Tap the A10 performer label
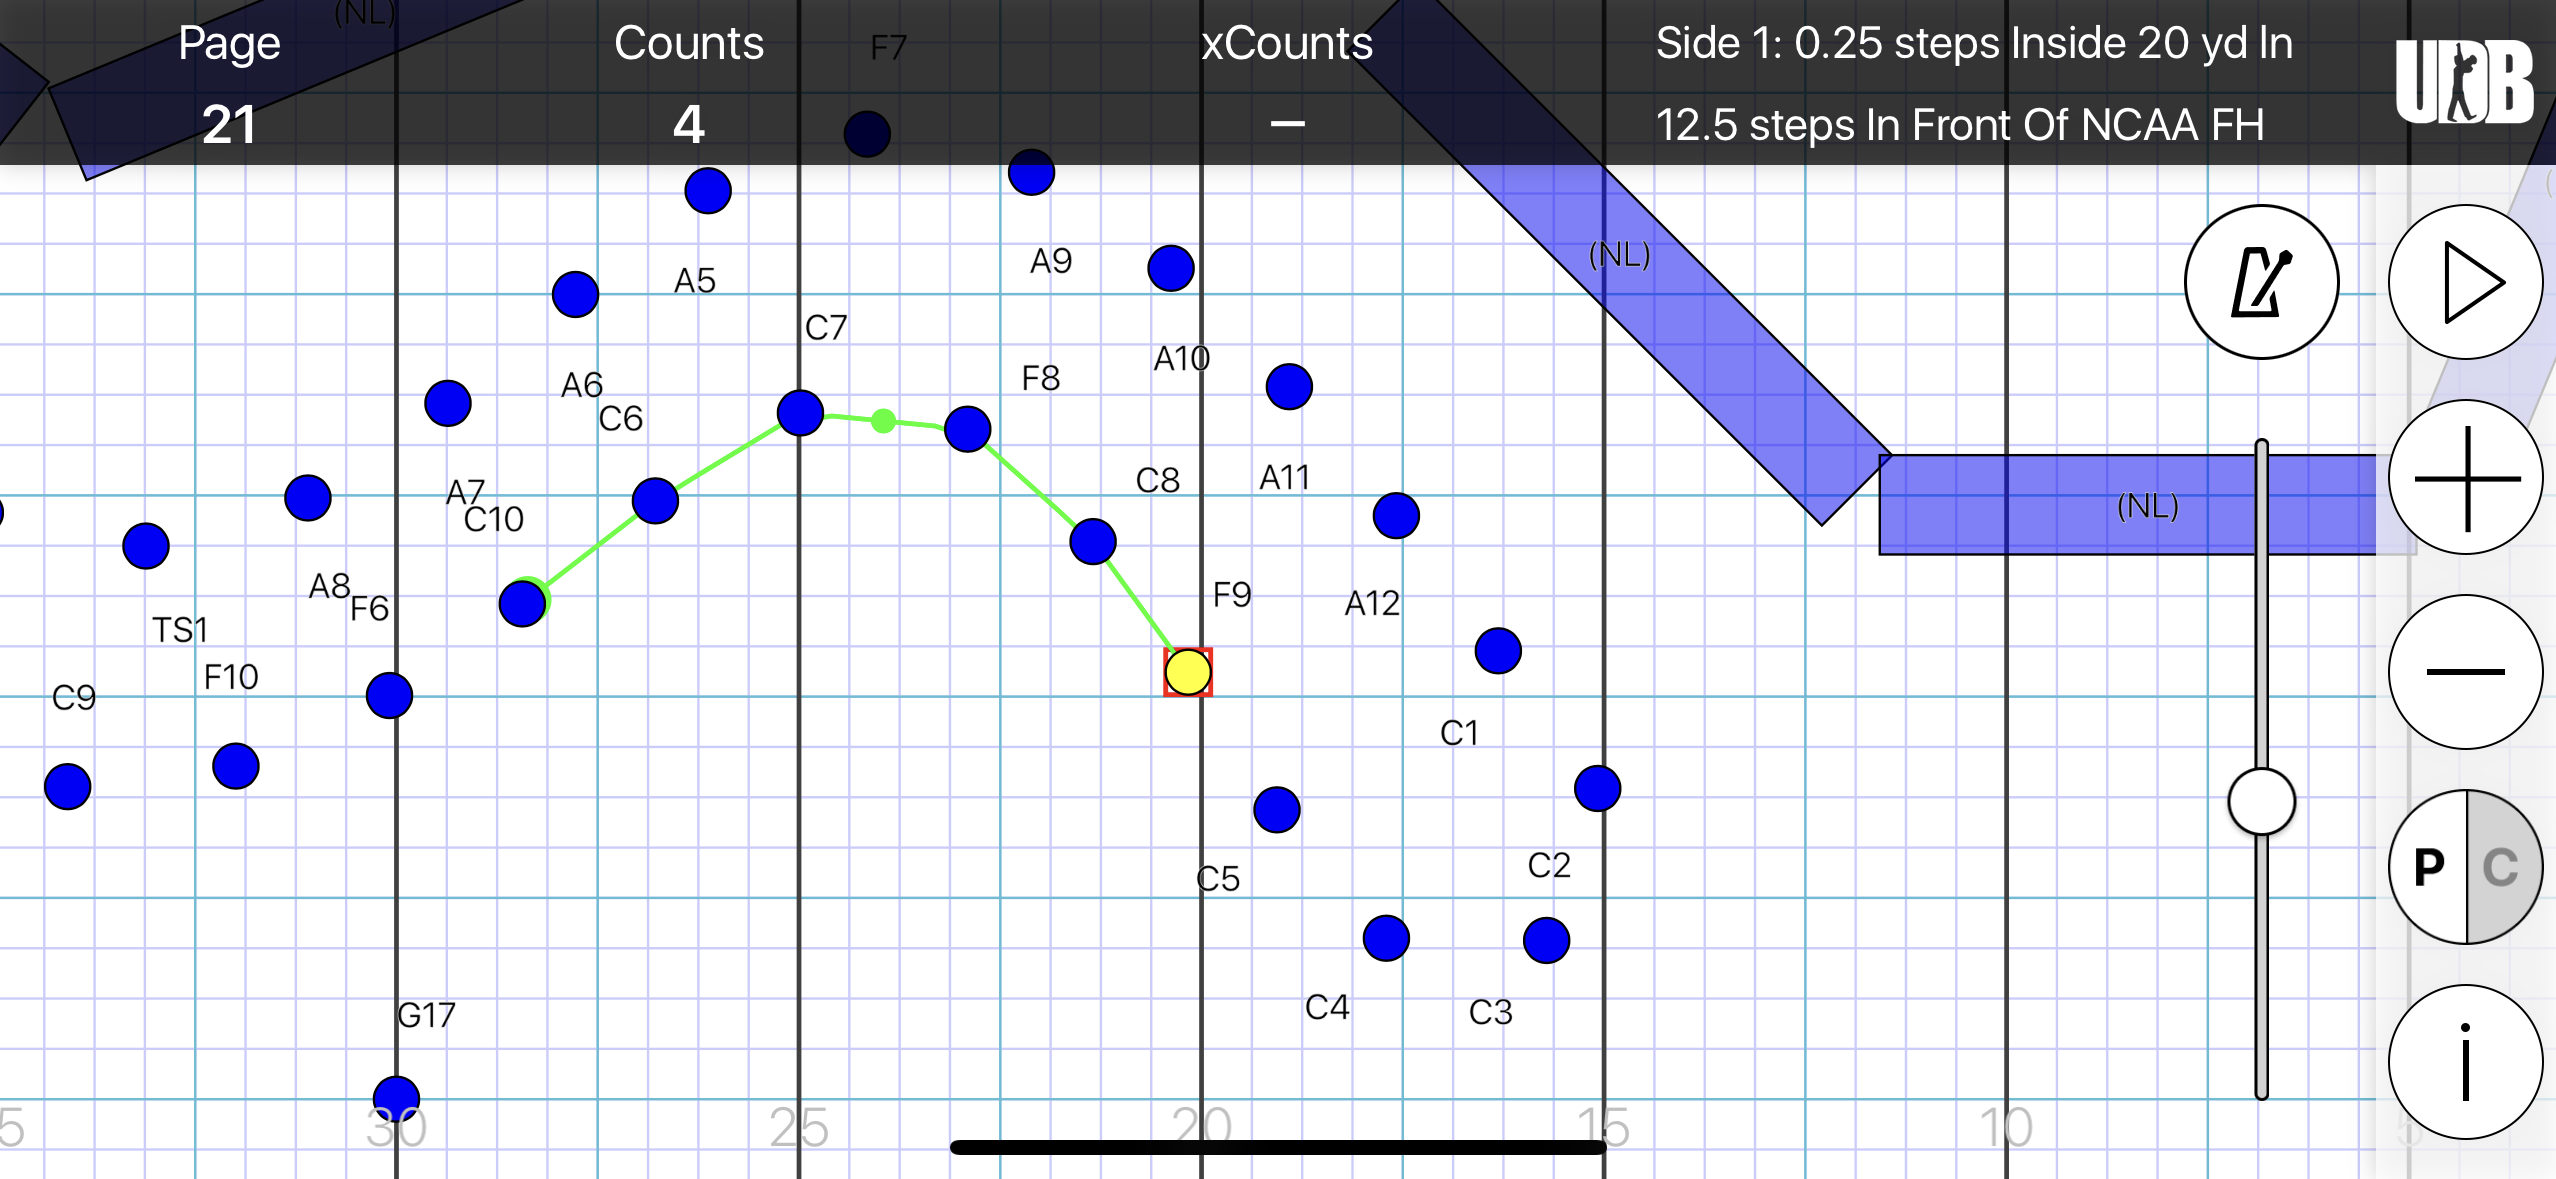Screen dimensions: 2556x1179 point(1182,358)
